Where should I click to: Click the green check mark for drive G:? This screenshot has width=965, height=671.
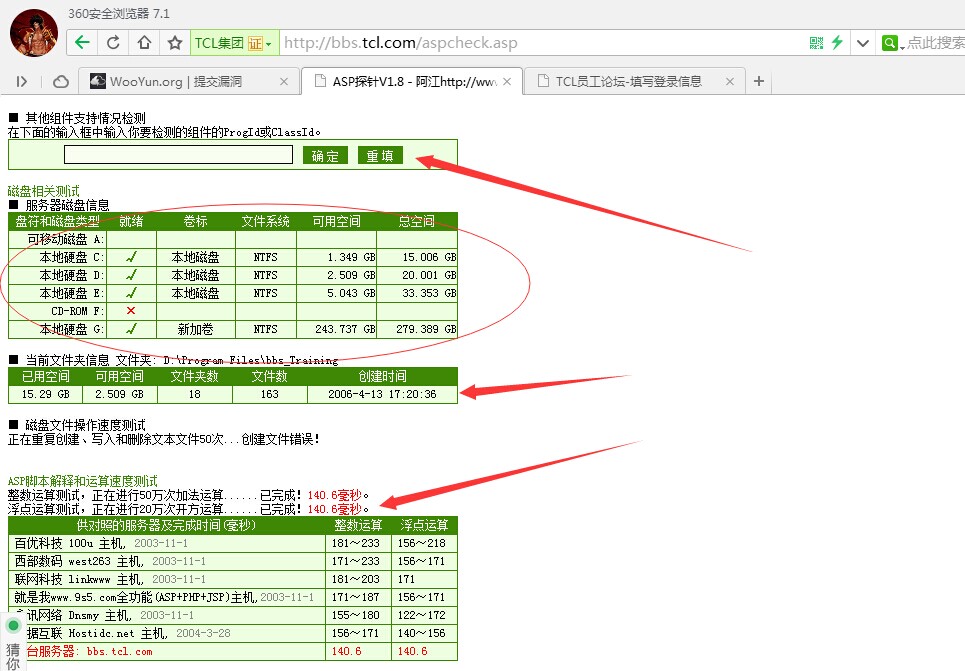click(131, 329)
